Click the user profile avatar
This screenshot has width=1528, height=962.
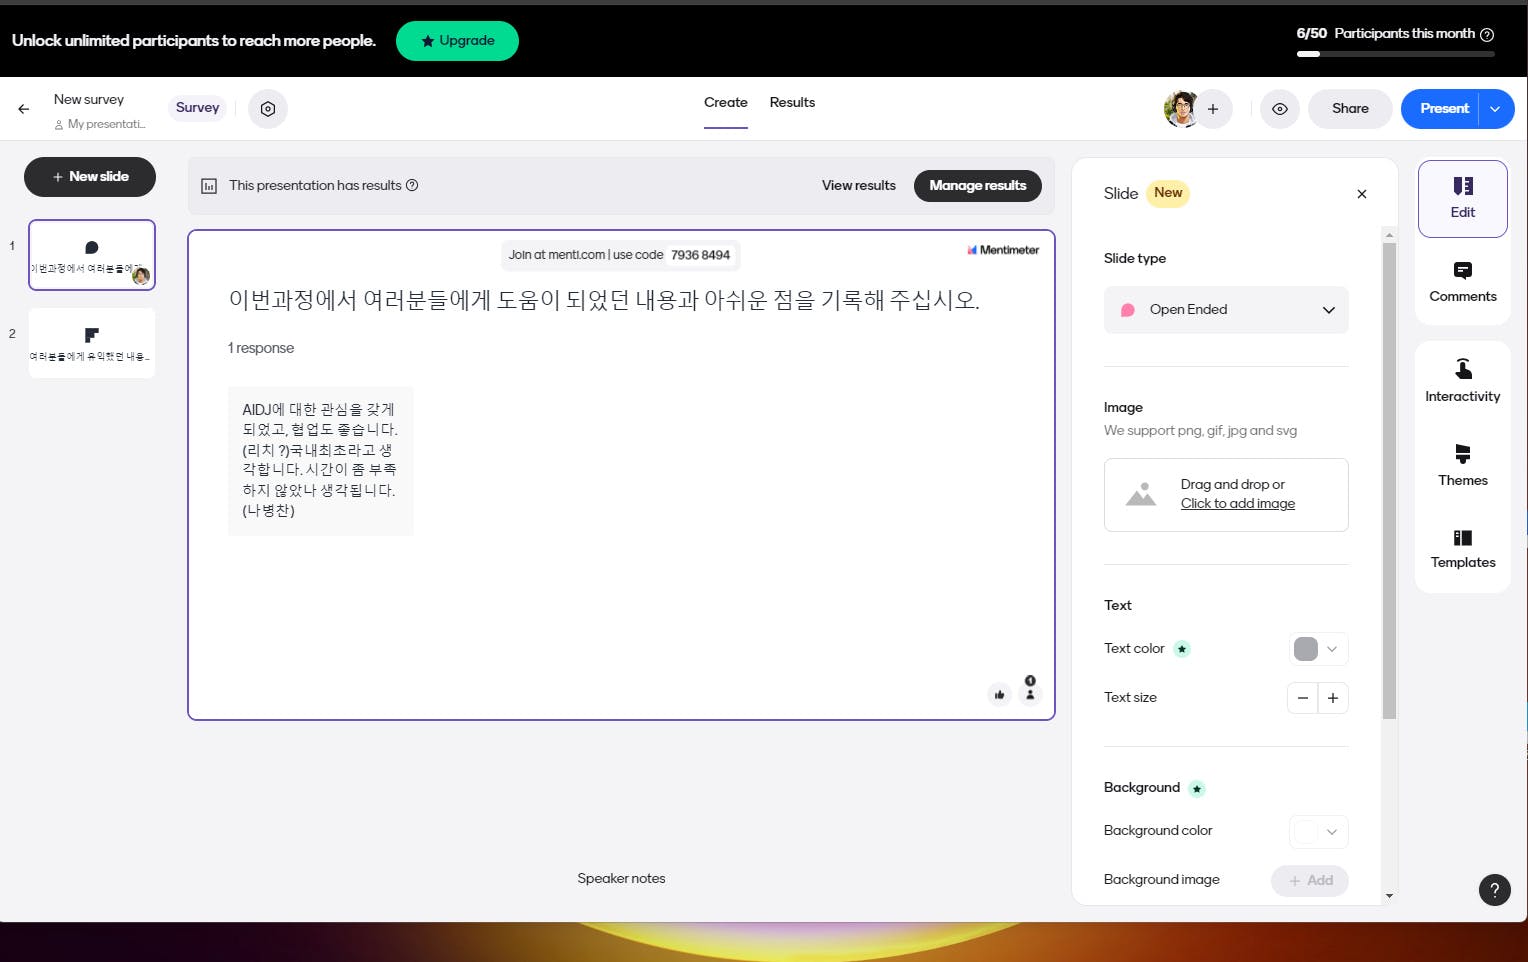point(1181,109)
